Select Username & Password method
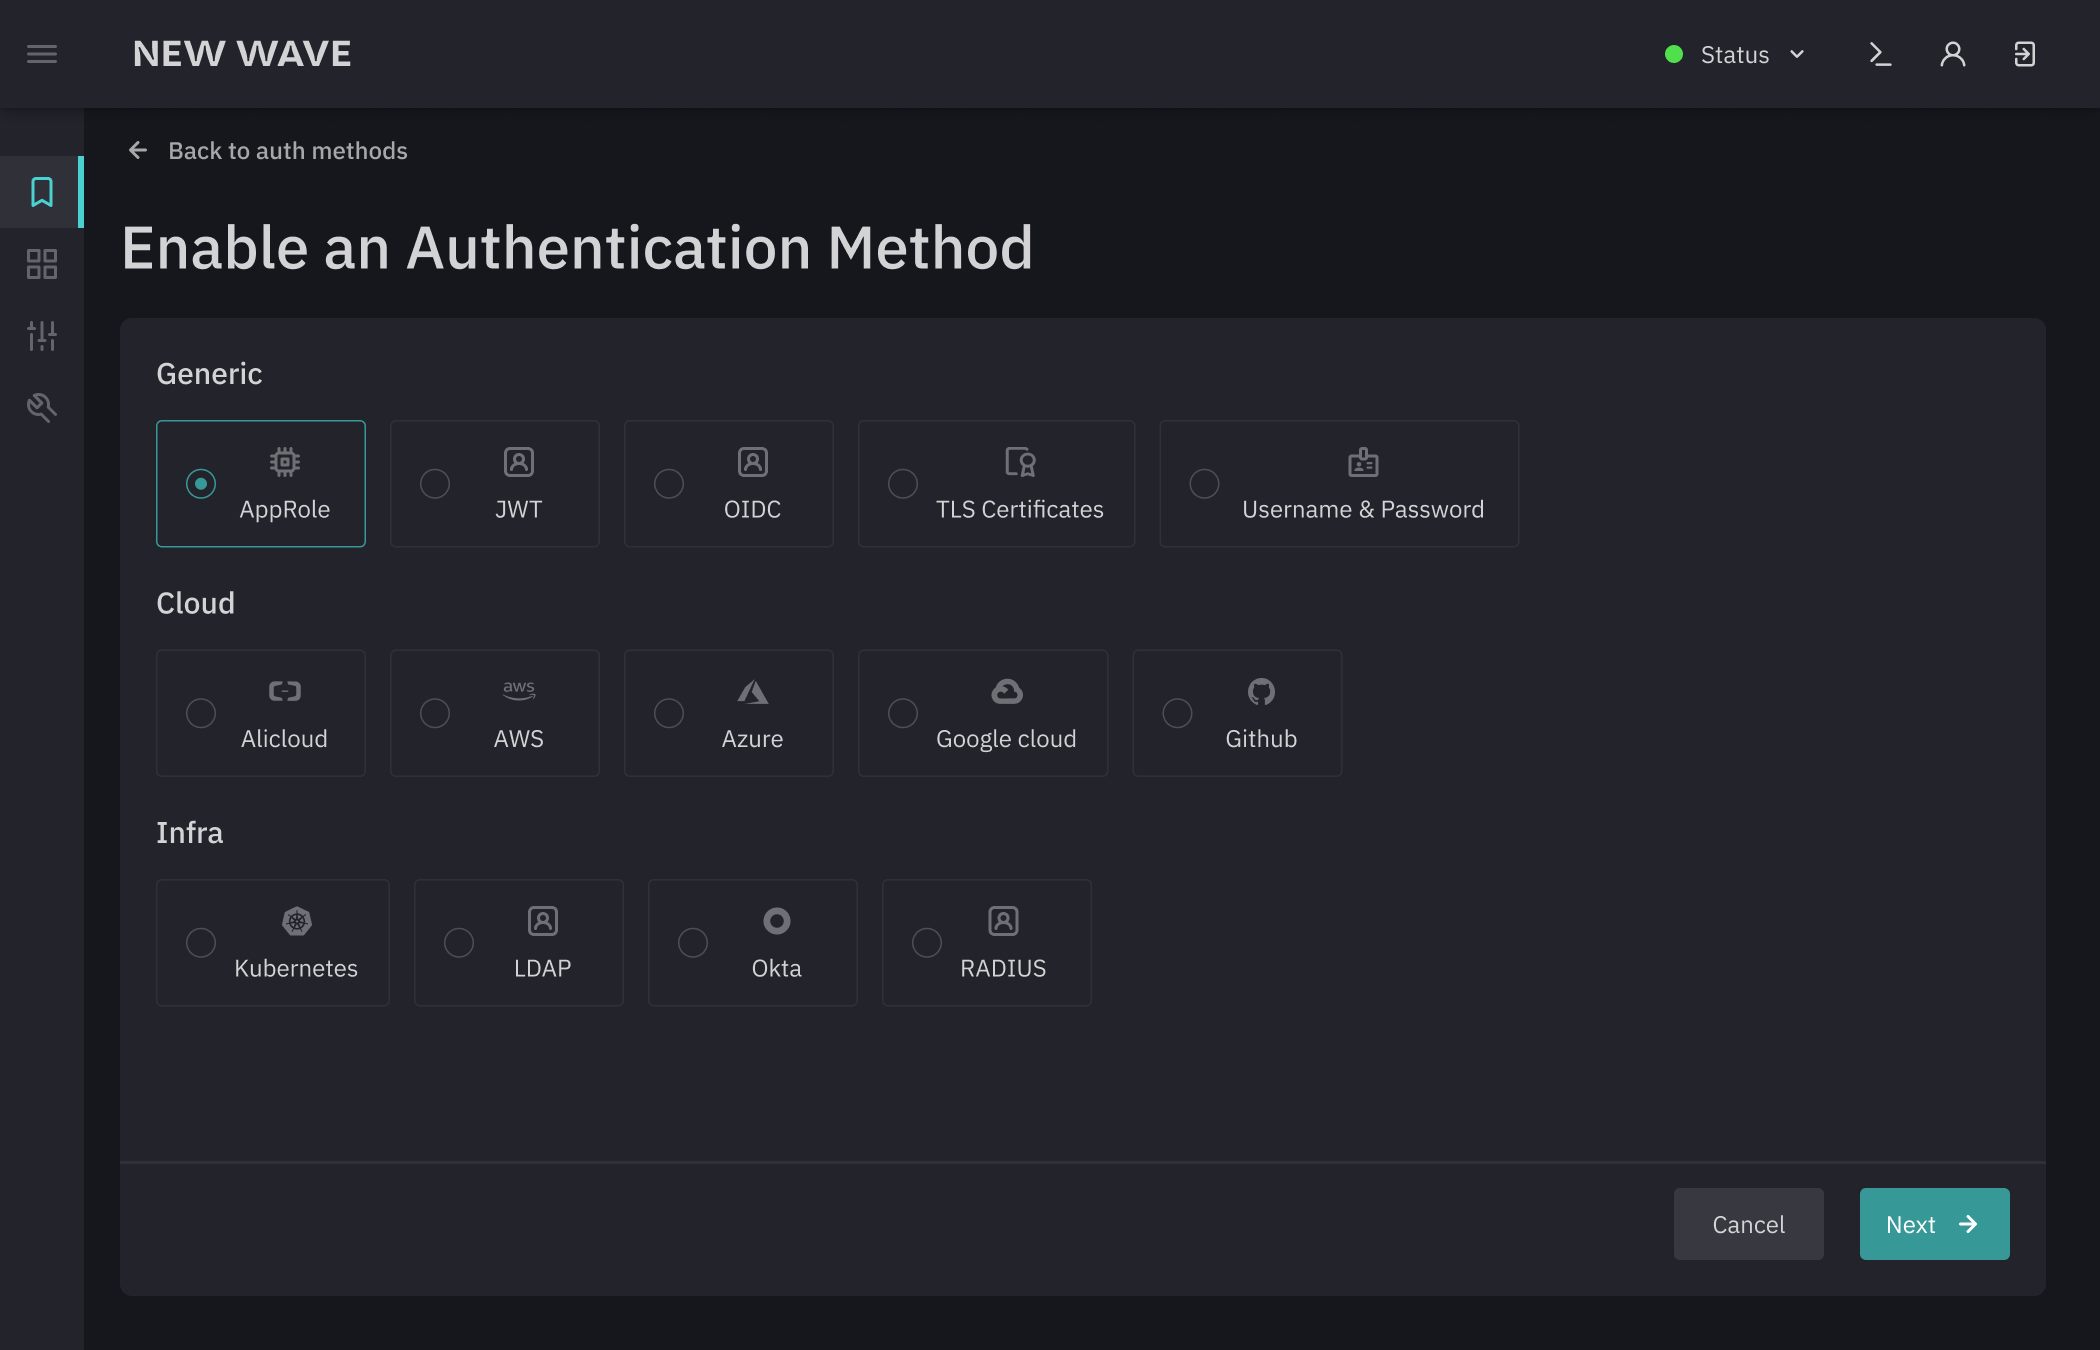This screenshot has width=2100, height=1350. 1338,484
